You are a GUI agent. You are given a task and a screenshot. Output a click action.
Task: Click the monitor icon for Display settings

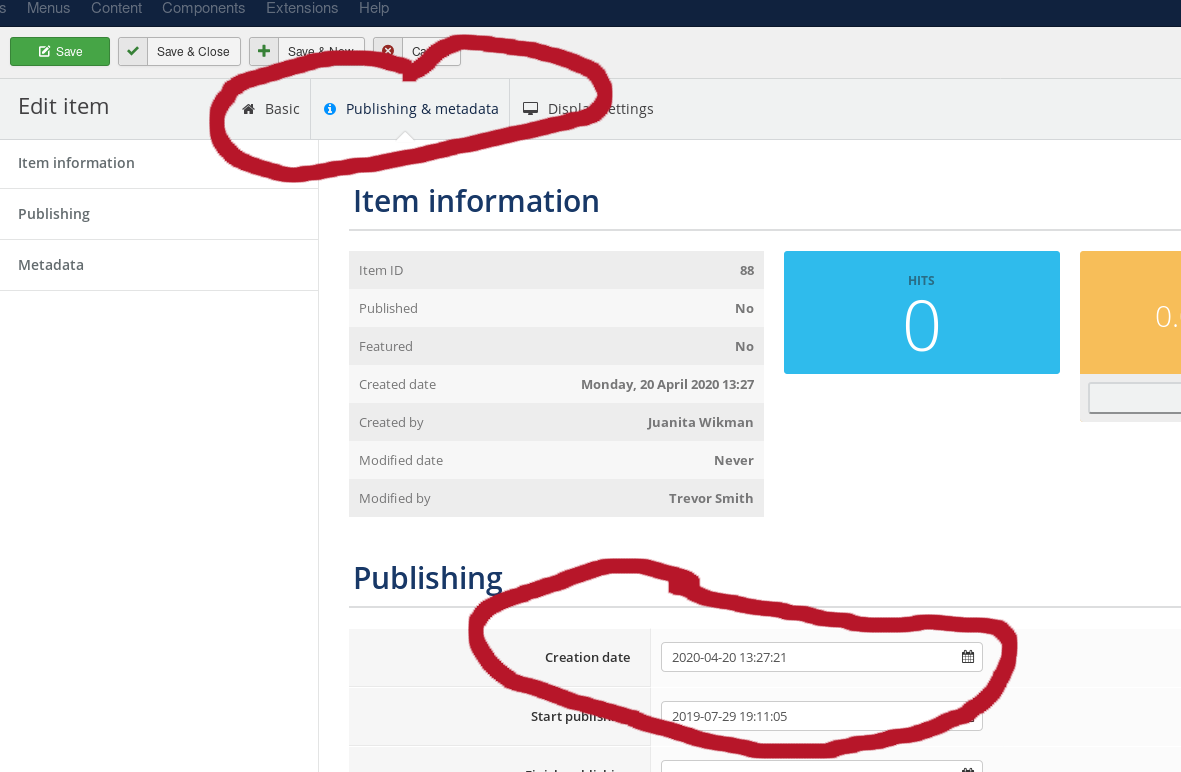[531, 109]
